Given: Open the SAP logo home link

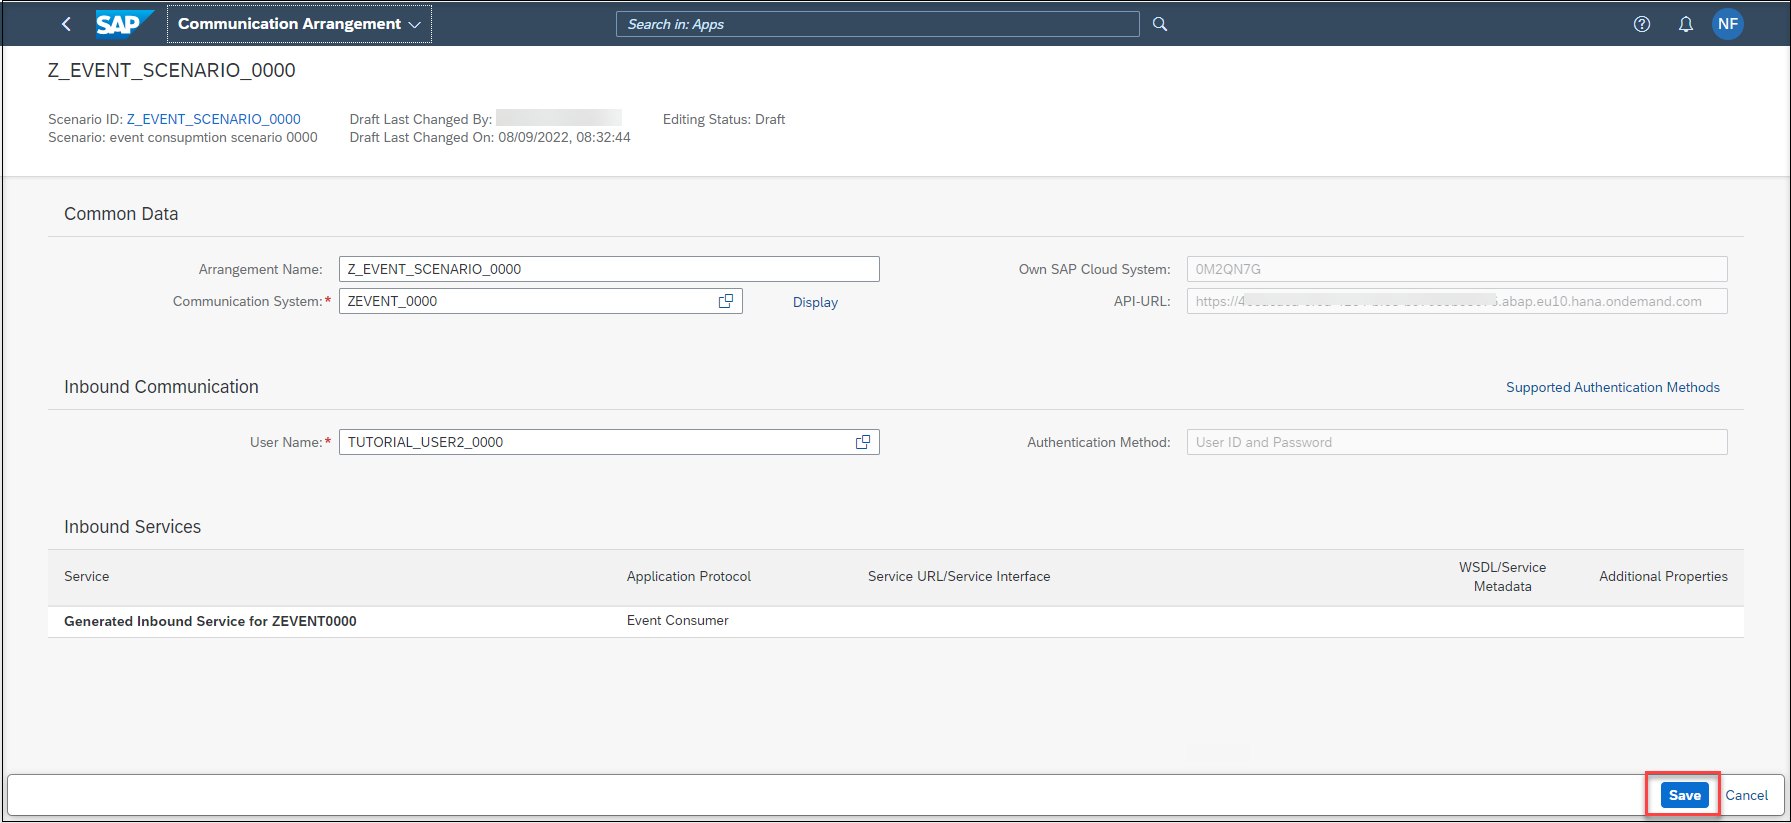Looking at the screenshot, I should 124,24.
